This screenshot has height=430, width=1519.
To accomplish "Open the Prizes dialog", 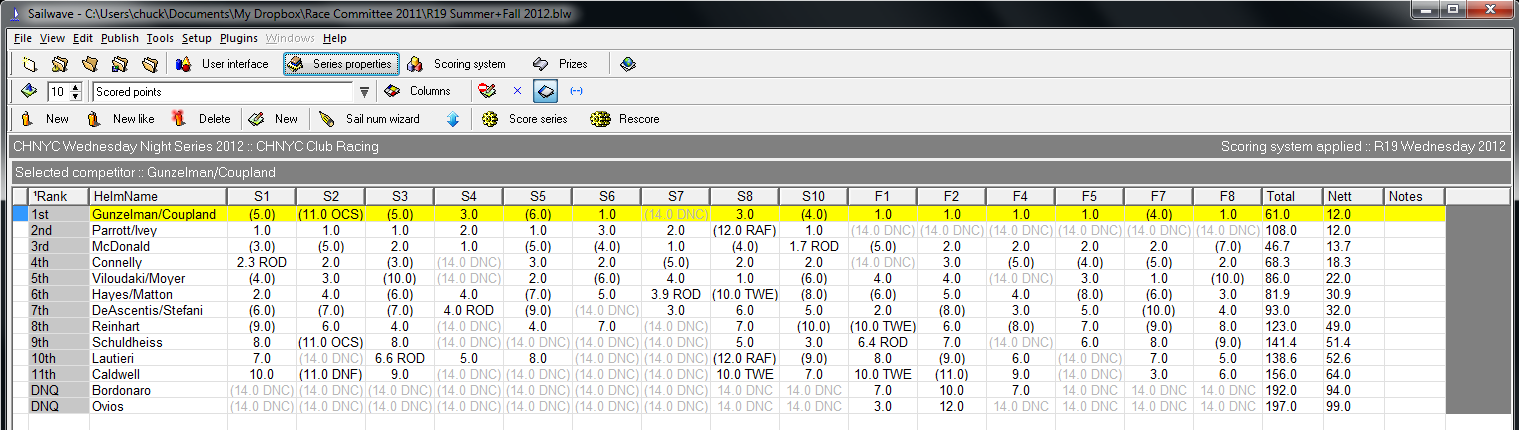I will (561, 64).
